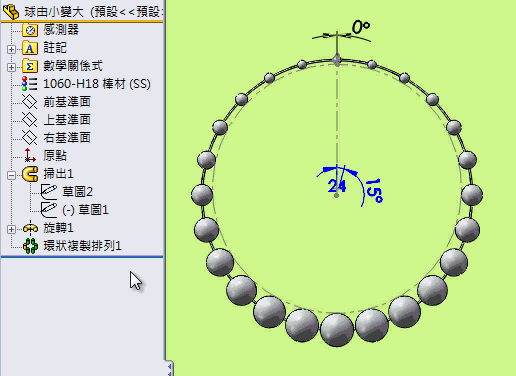Viewport: 516px width, 376px height.
Task: Select 感測器 in the feature tree
Action: pos(61,30)
